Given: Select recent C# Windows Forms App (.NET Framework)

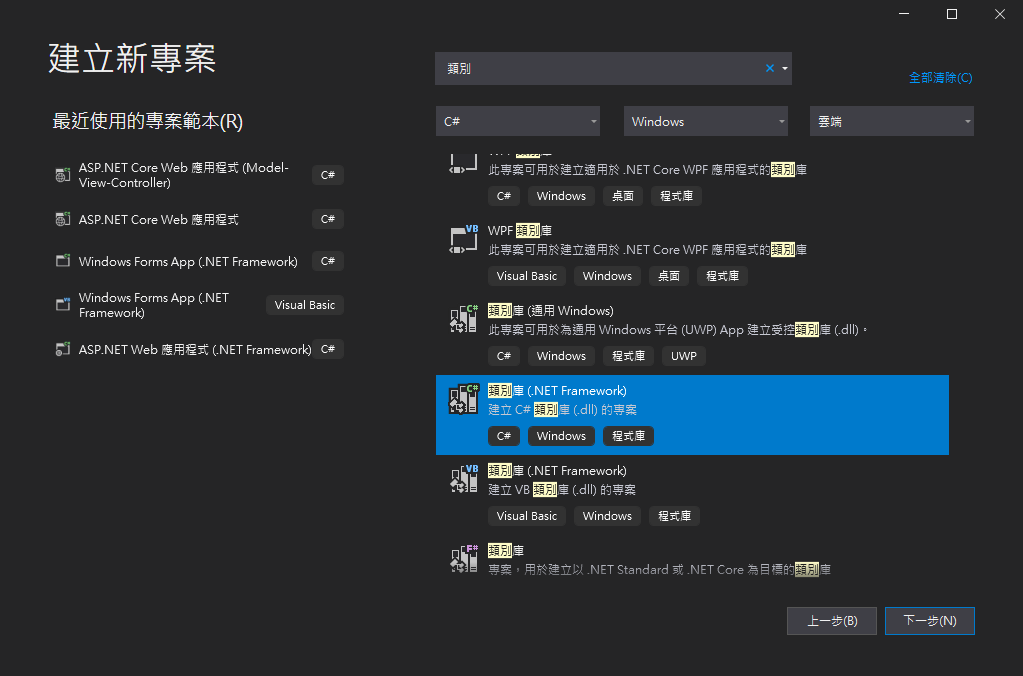Looking at the screenshot, I should click(x=200, y=261).
